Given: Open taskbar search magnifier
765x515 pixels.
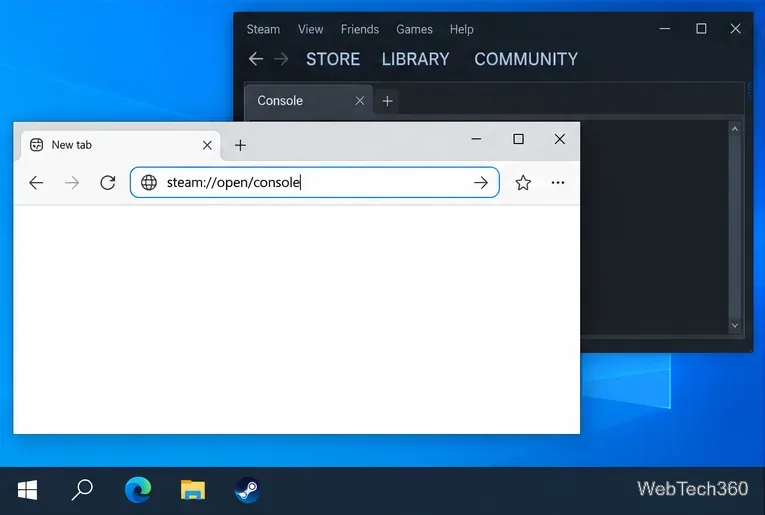Looking at the screenshot, I should click(x=82, y=490).
